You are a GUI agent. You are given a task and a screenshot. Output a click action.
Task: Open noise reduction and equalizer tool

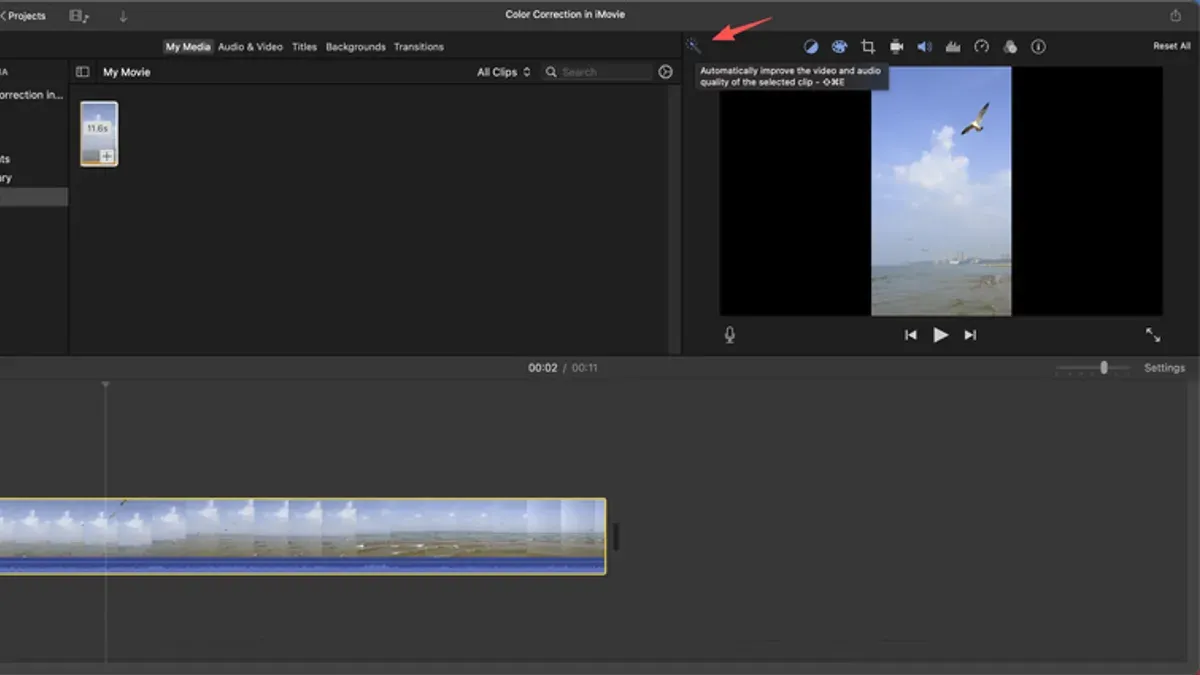[x=953, y=46]
